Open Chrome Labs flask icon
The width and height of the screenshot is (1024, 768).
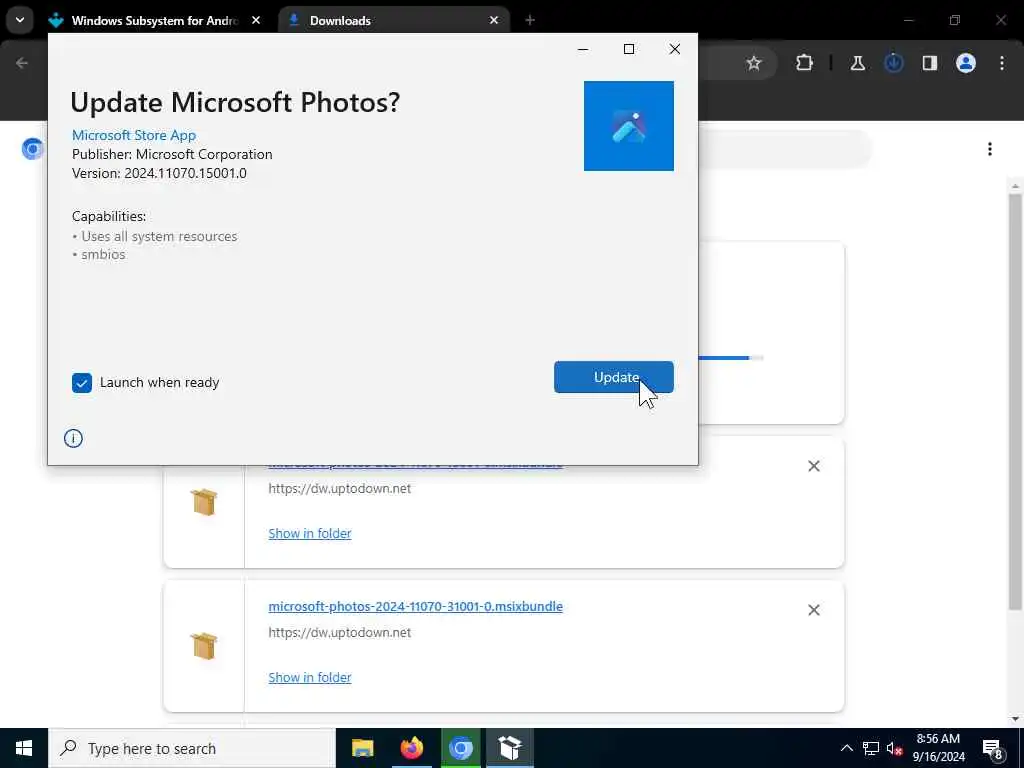pyautogui.click(x=857, y=63)
